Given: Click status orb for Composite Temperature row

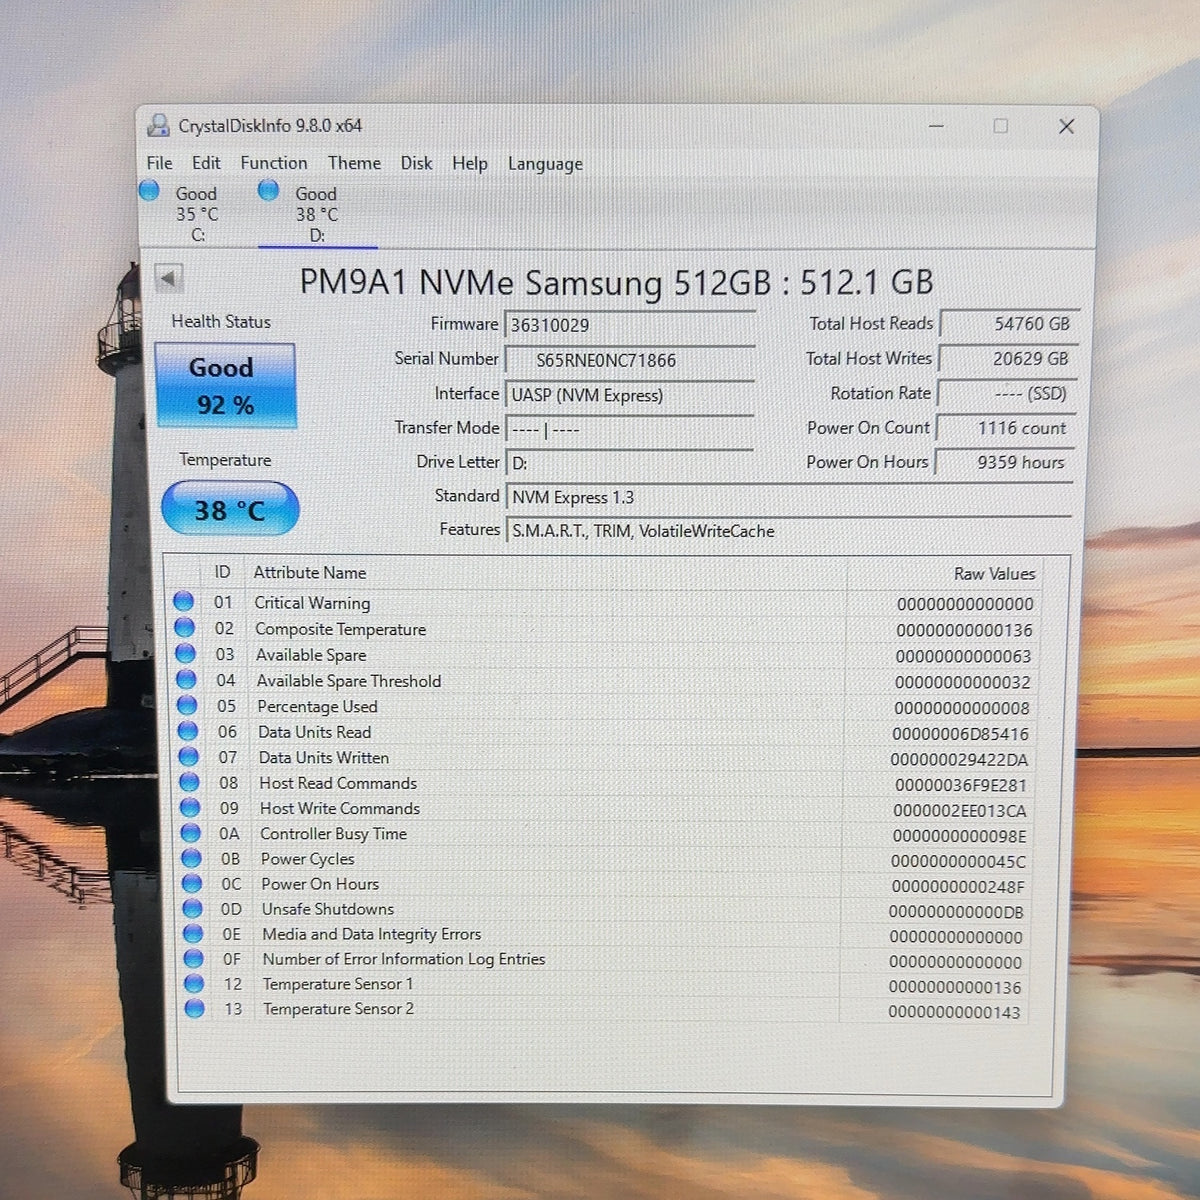Looking at the screenshot, I should (184, 627).
